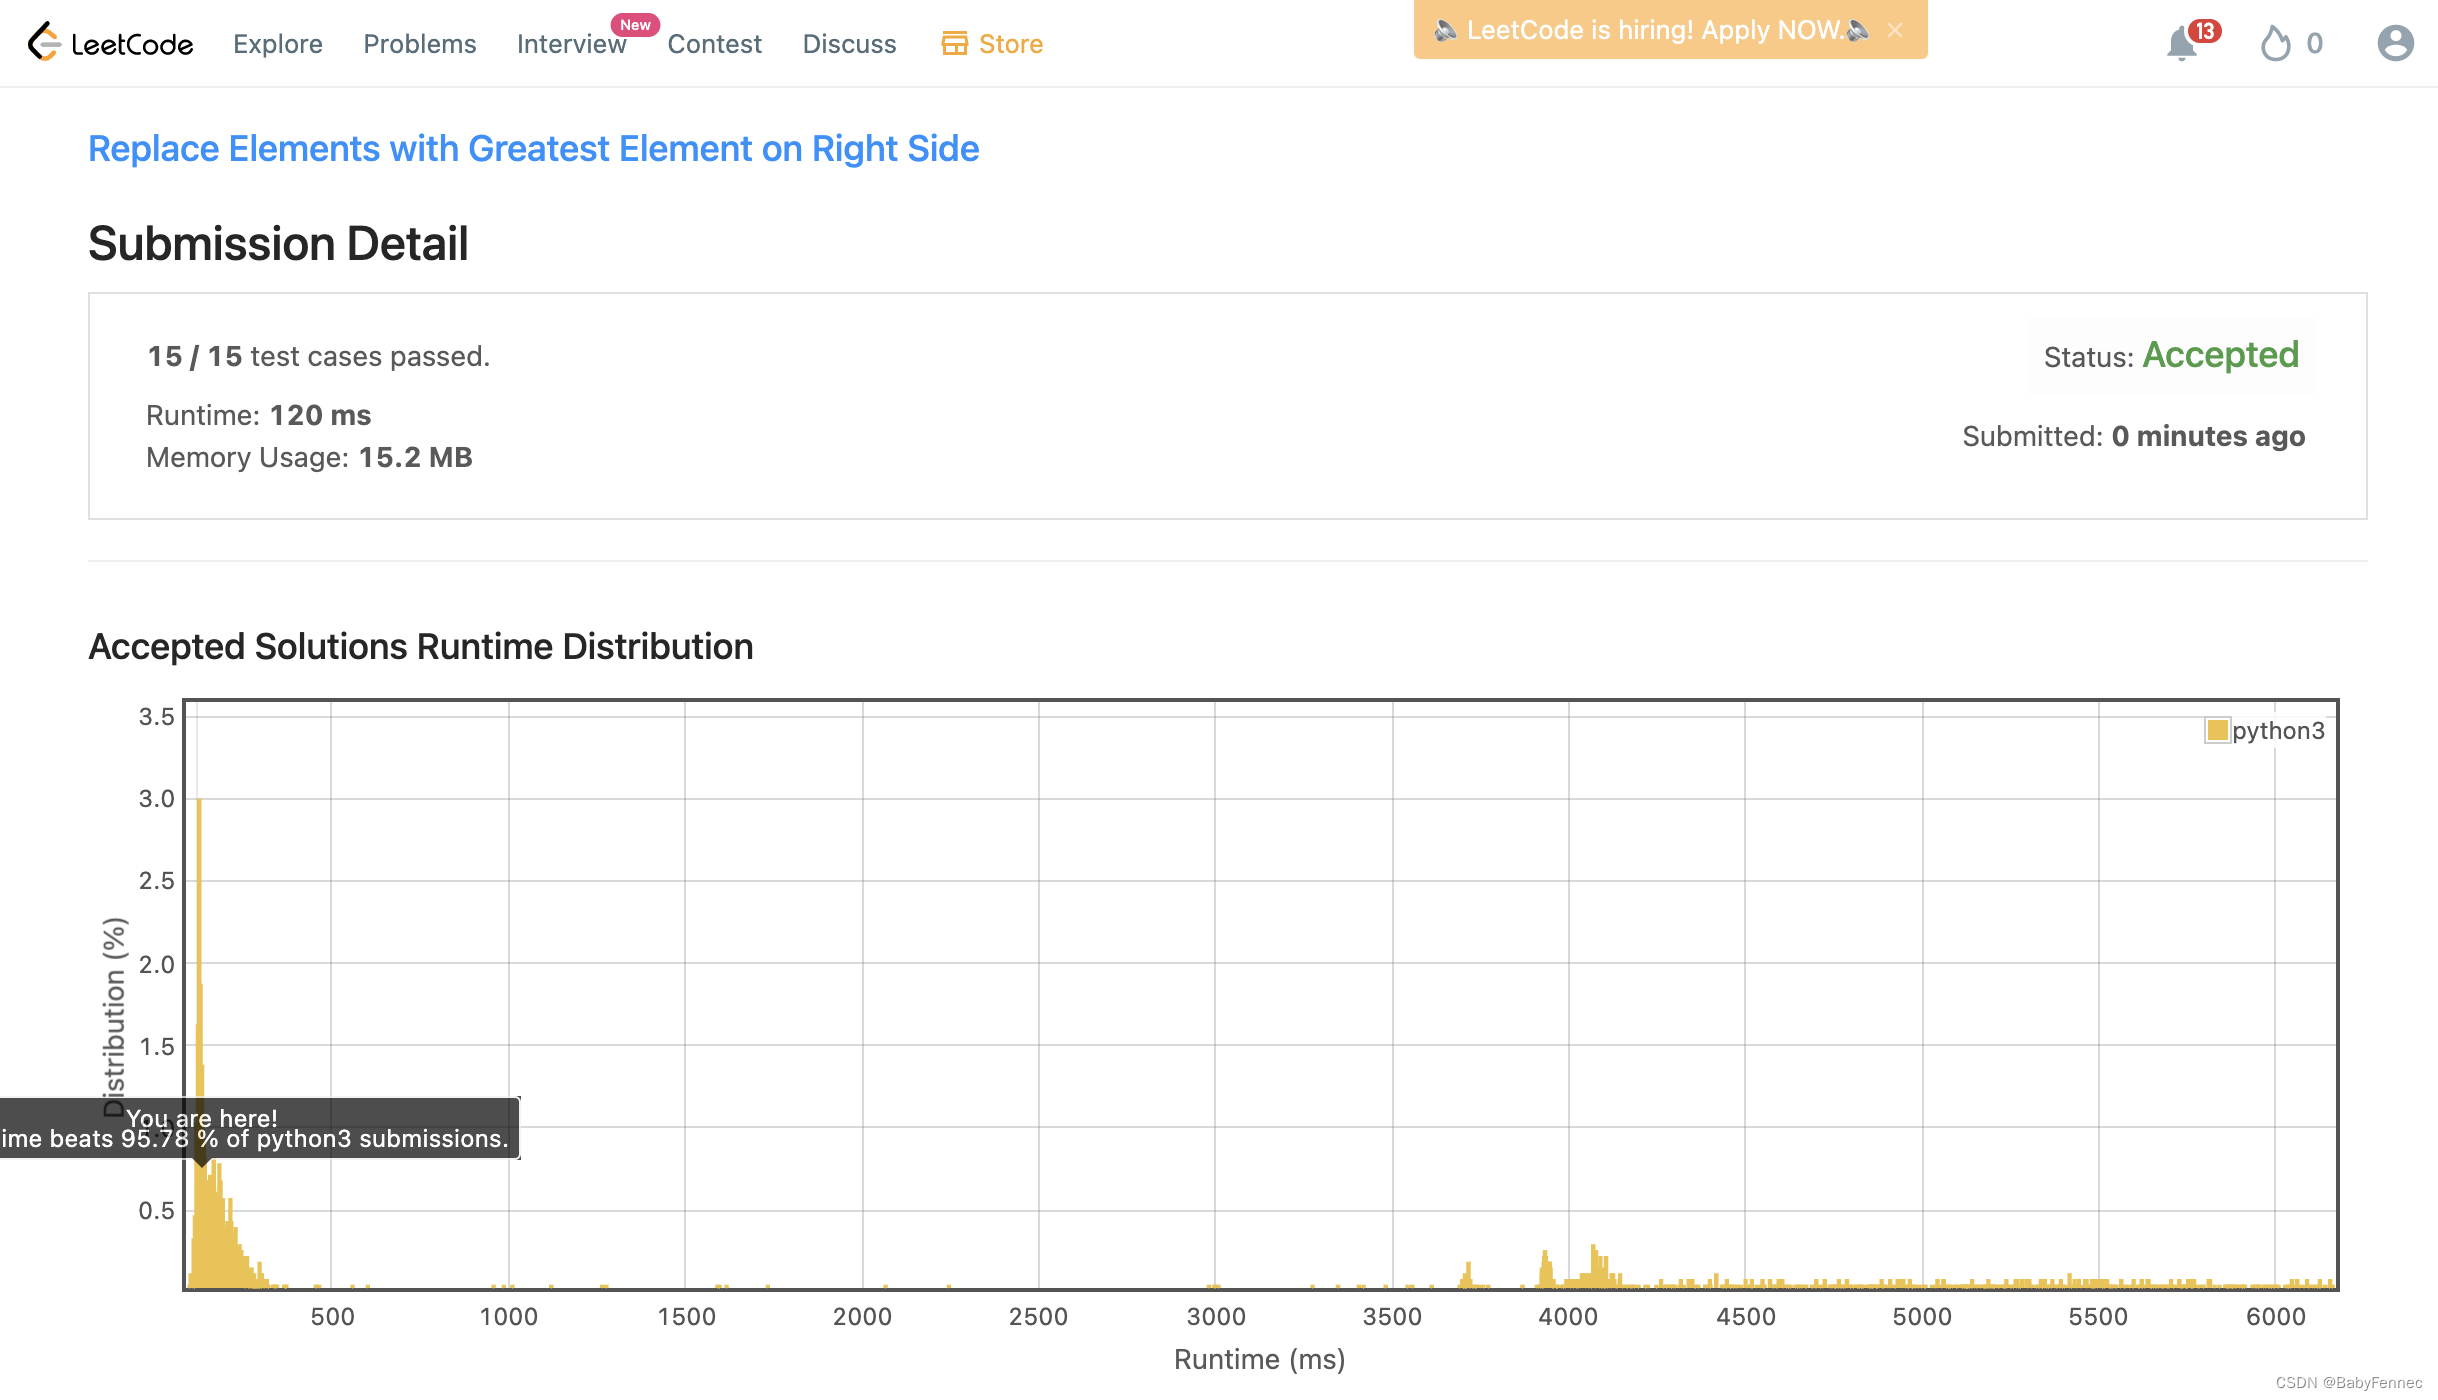Click the LeetCode logo icon
Image resolution: width=2438 pixels, height=1400 pixels.
pos(44,43)
